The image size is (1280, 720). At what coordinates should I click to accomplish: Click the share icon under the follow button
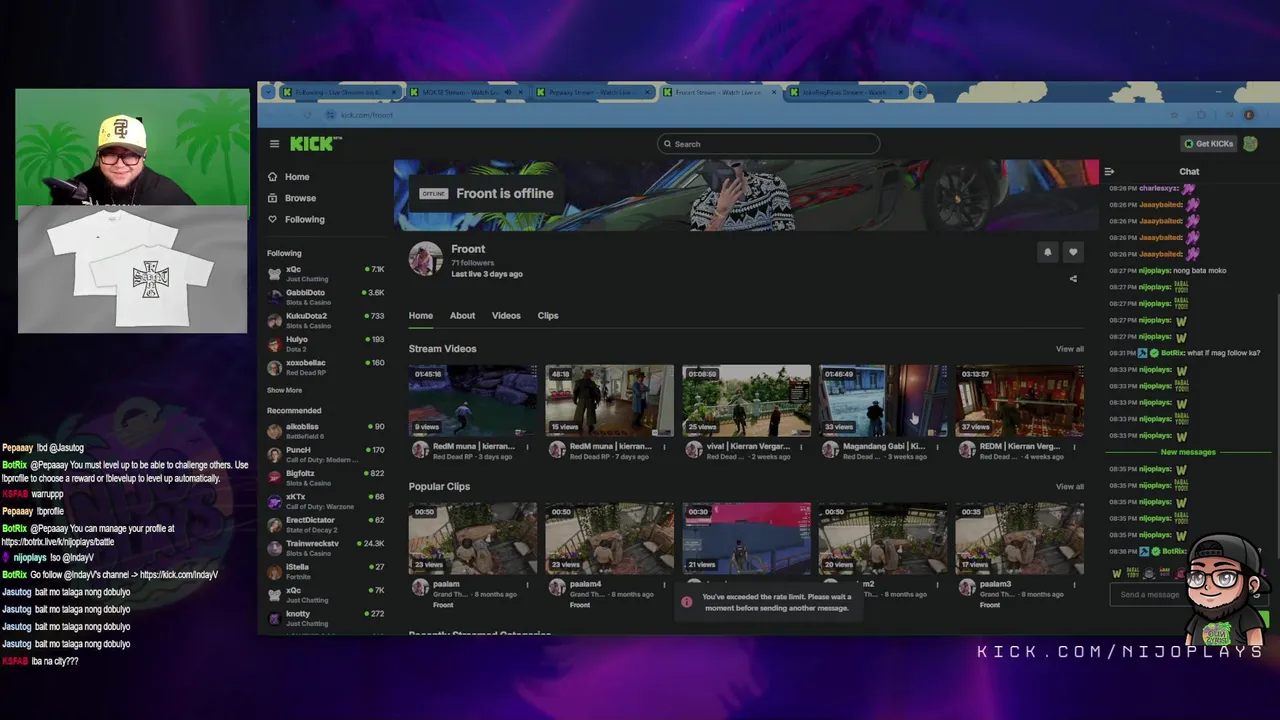(x=1073, y=279)
